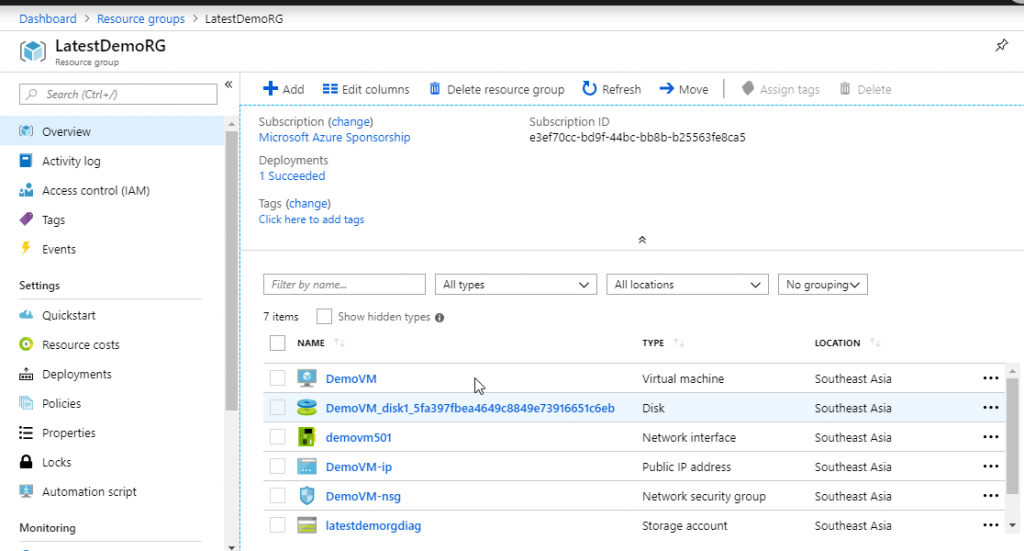Check the DemoVM-ip row checkbox
The height and width of the screenshot is (551, 1024).
(x=278, y=466)
